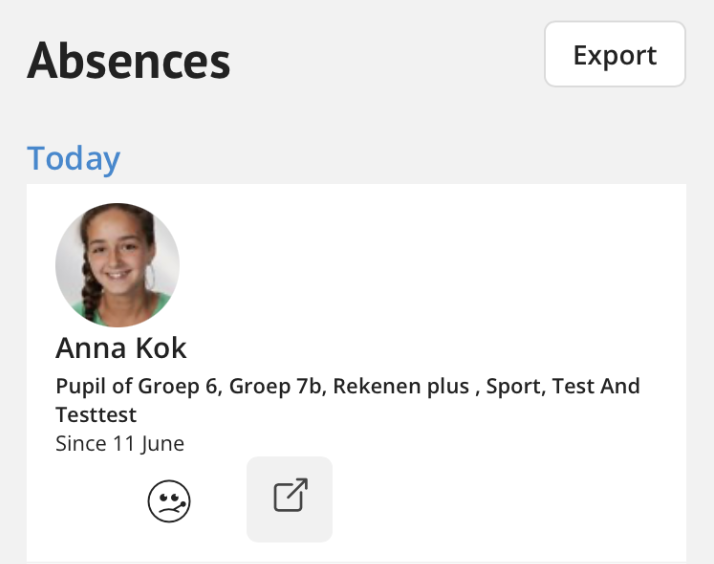Select the Testtest group label
714x564 pixels.
click(96, 415)
